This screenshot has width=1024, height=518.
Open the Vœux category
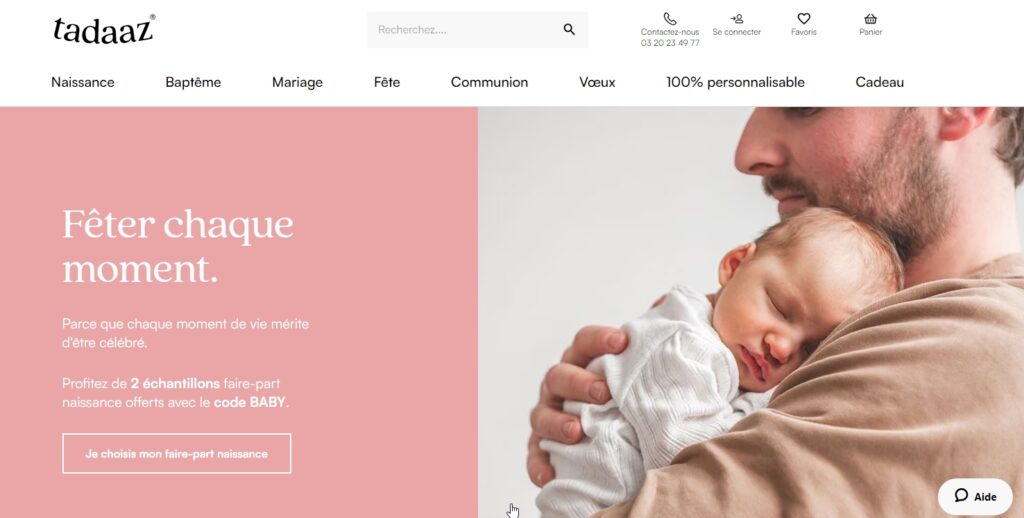(597, 82)
